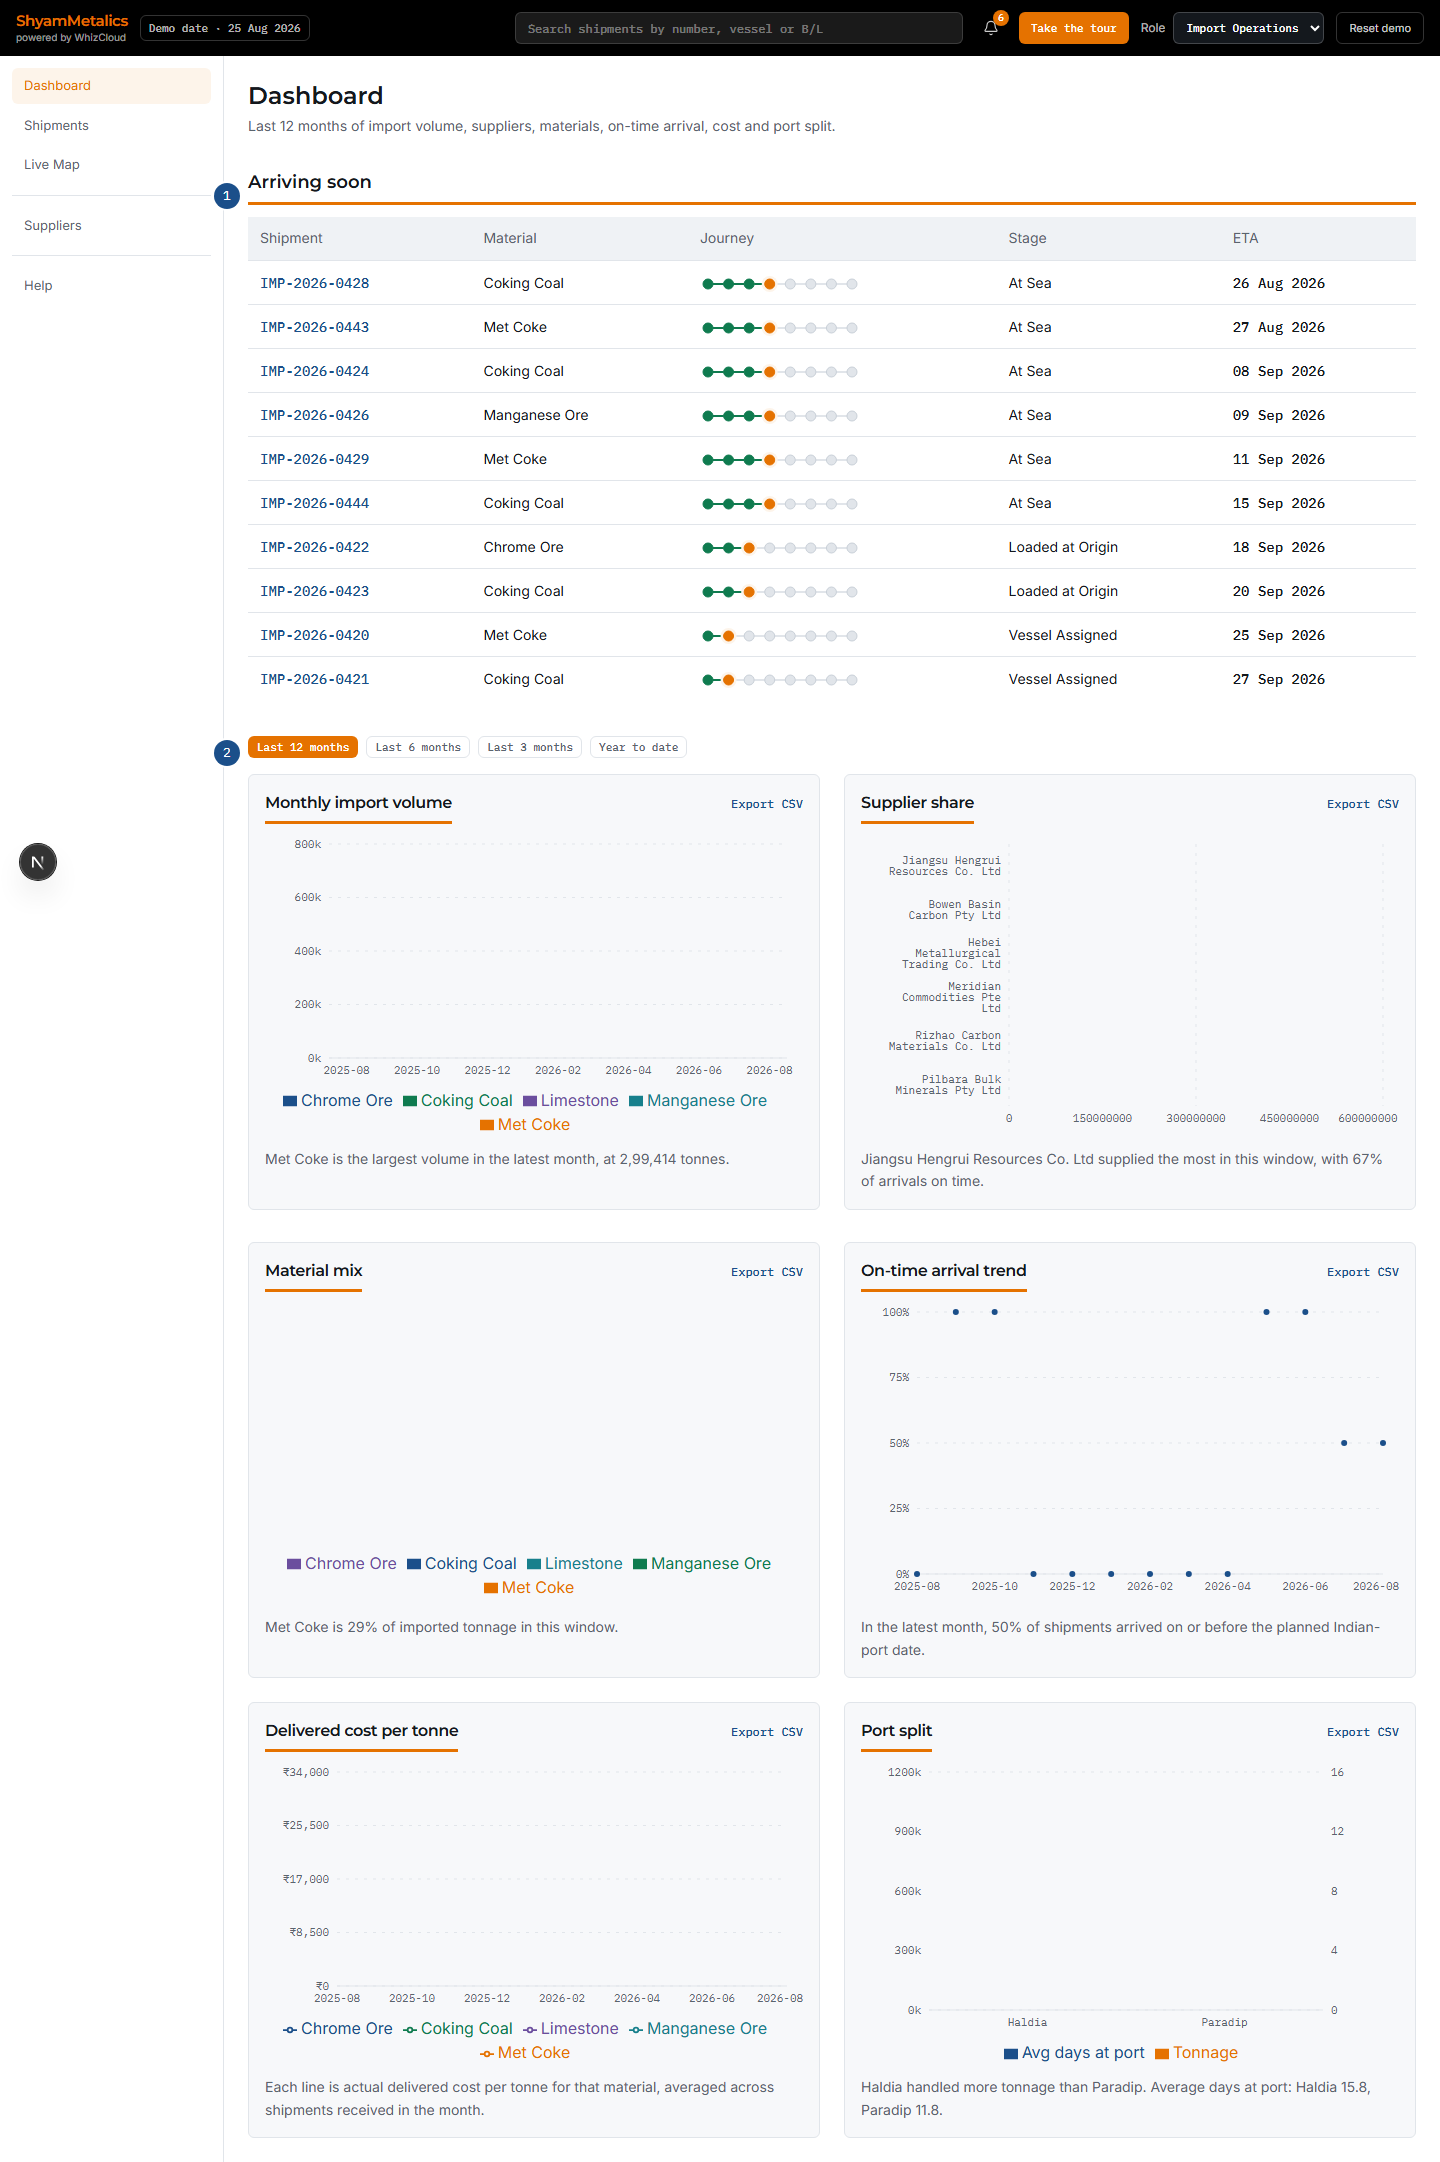The image size is (1440, 2162).
Task: Toggle Chrome Ore legend in Monthly import volume
Action: 338,1100
